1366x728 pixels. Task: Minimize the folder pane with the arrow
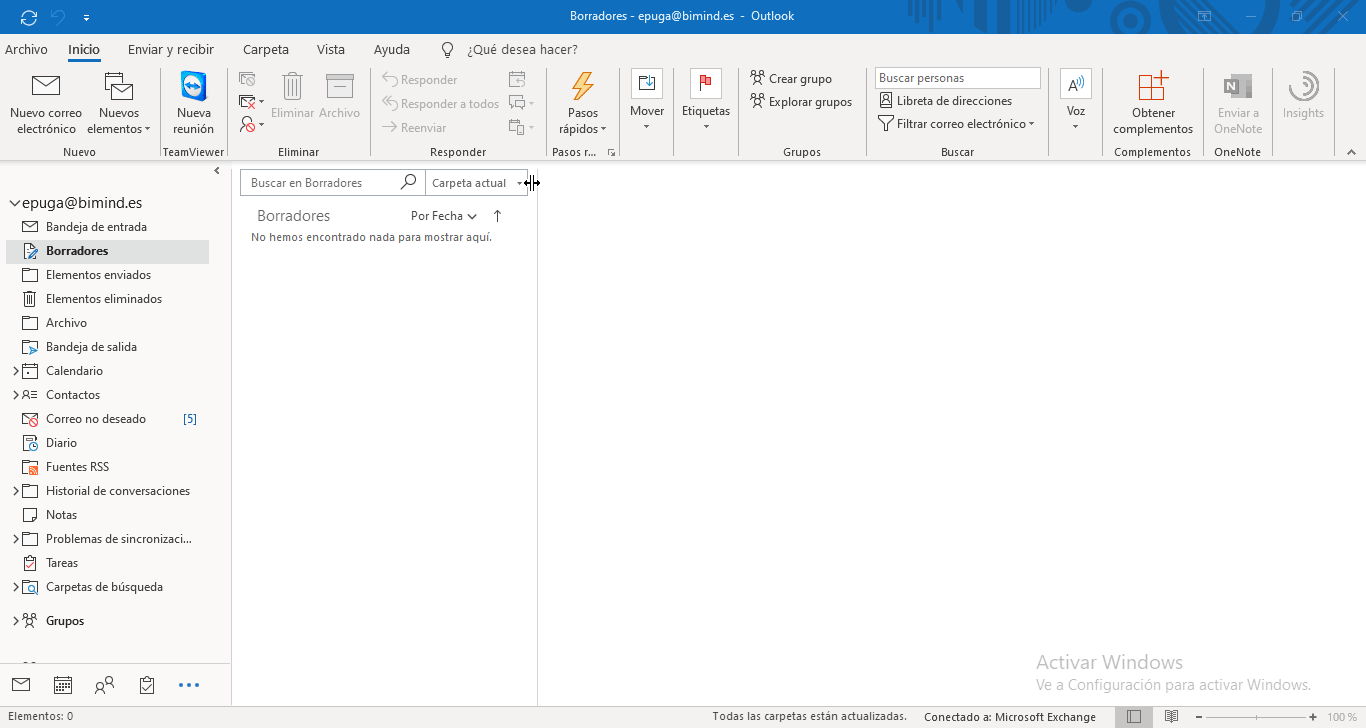pos(217,171)
